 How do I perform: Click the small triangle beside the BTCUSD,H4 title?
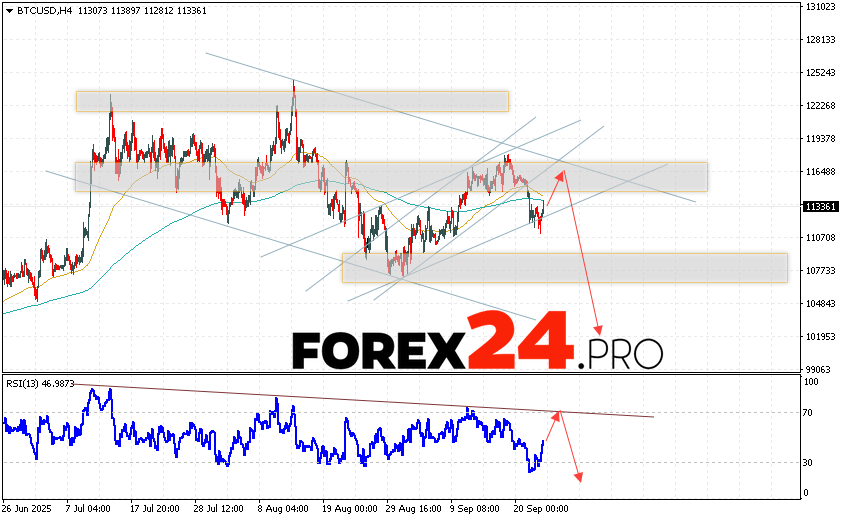pyautogui.click(x=8, y=11)
